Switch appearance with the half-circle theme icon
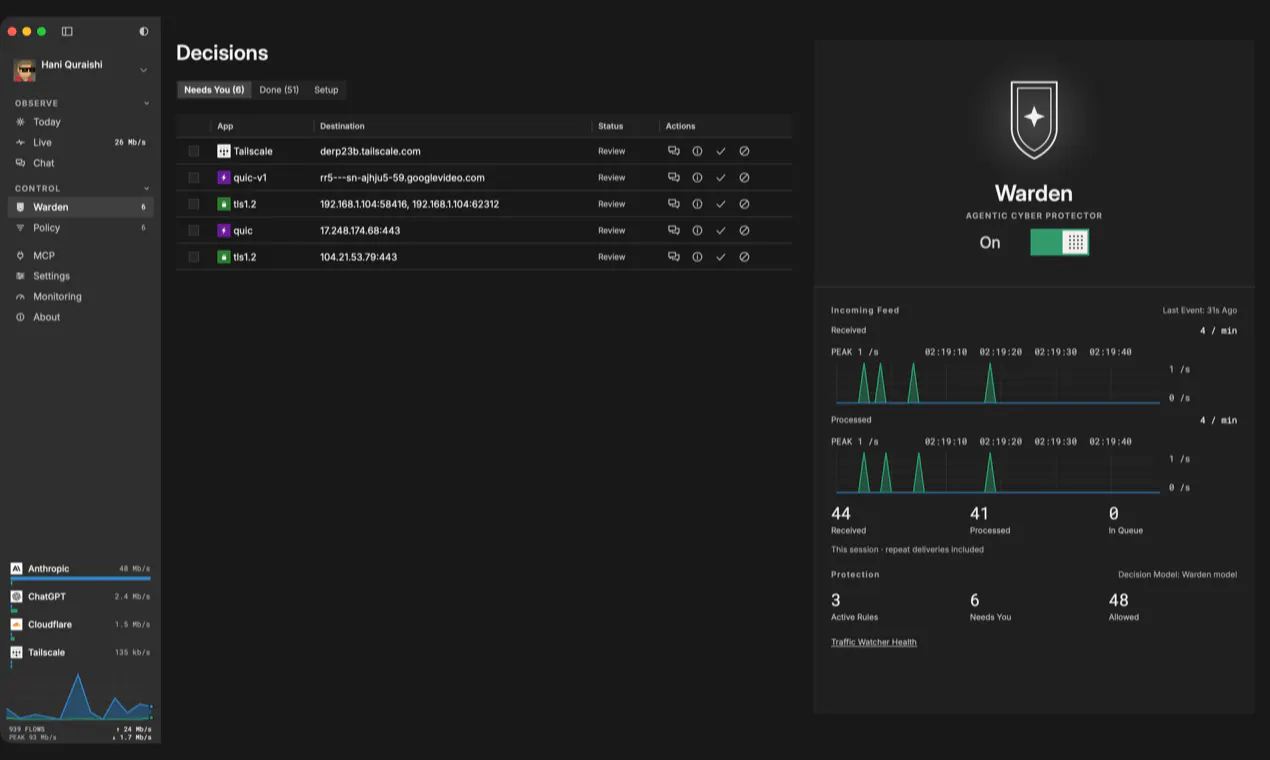 pos(144,32)
